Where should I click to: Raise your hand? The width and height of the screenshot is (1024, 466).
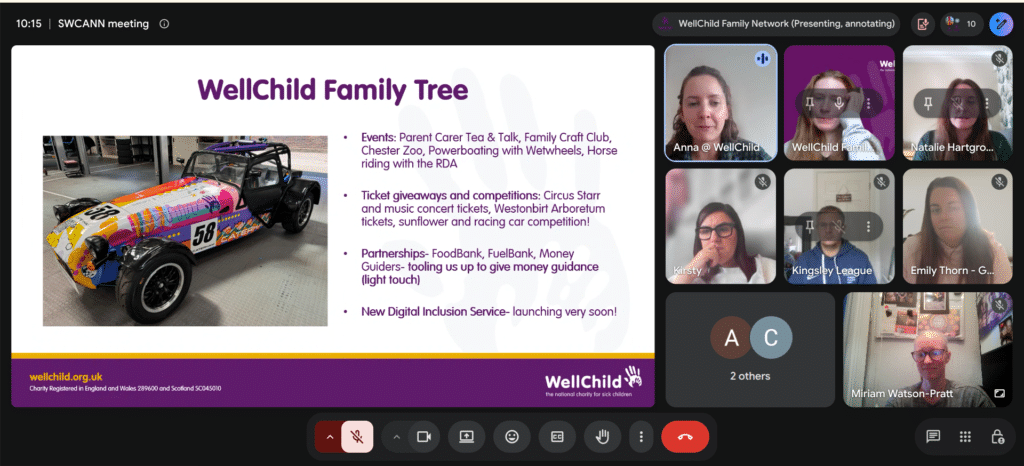(602, 437)
